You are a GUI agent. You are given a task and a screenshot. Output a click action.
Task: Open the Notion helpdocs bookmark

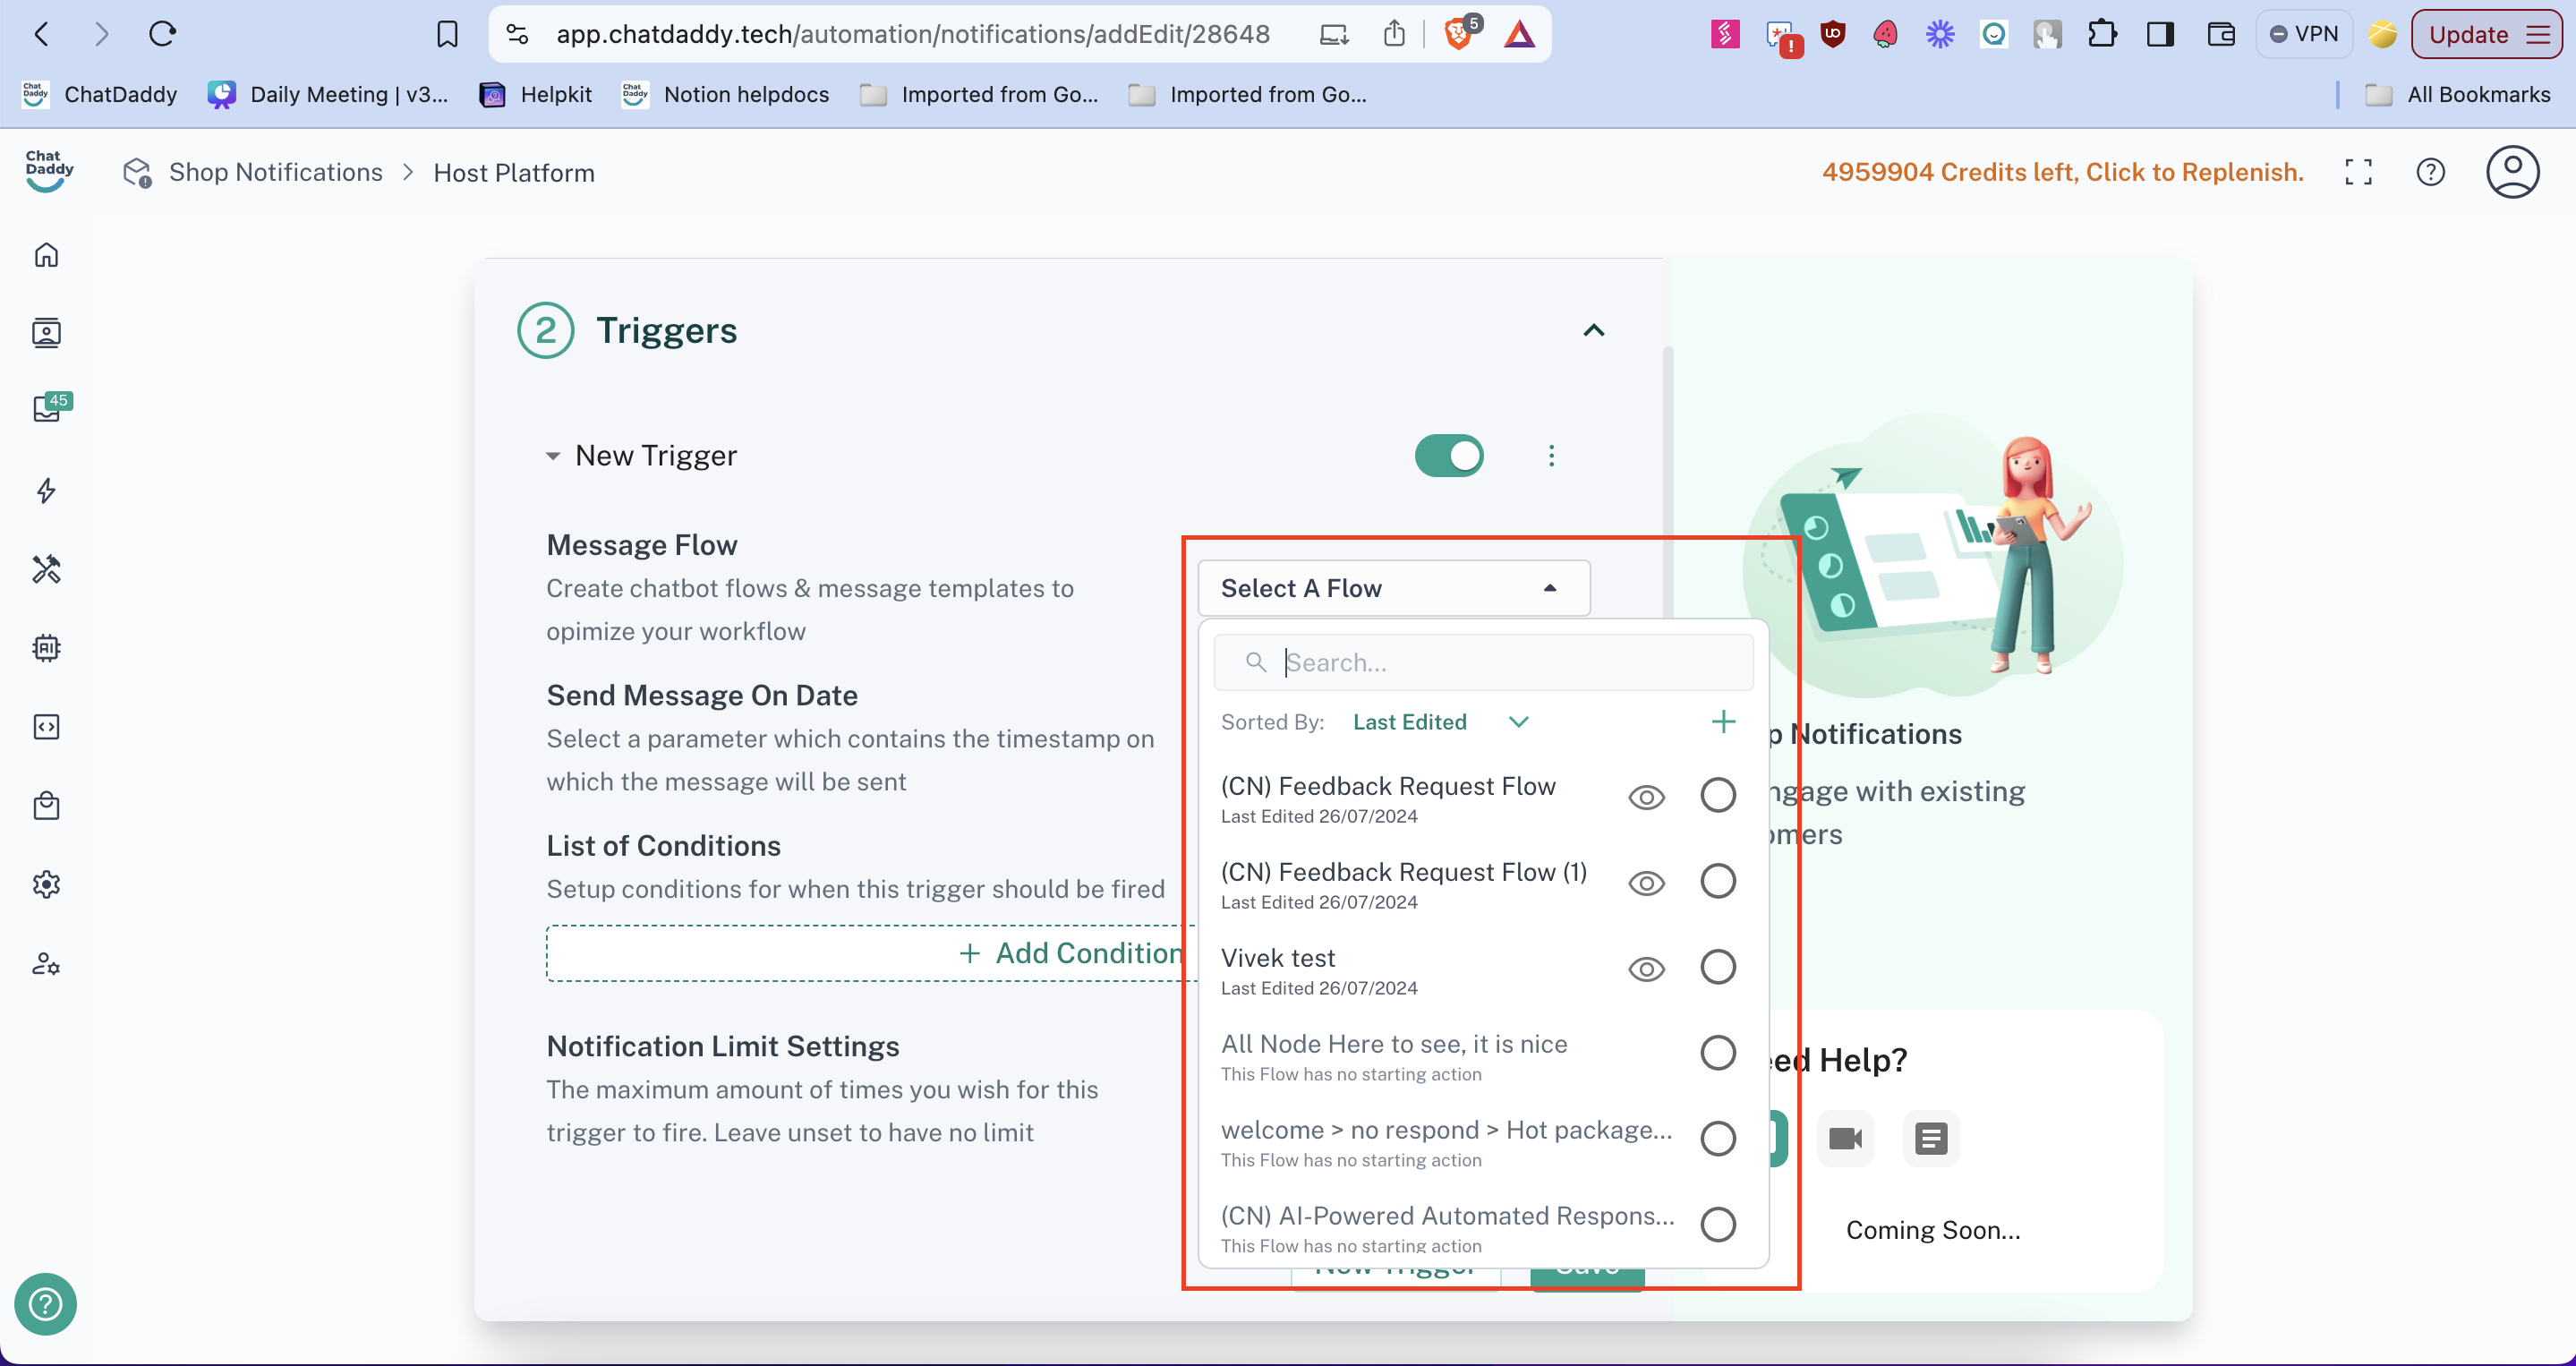point(726,94)
